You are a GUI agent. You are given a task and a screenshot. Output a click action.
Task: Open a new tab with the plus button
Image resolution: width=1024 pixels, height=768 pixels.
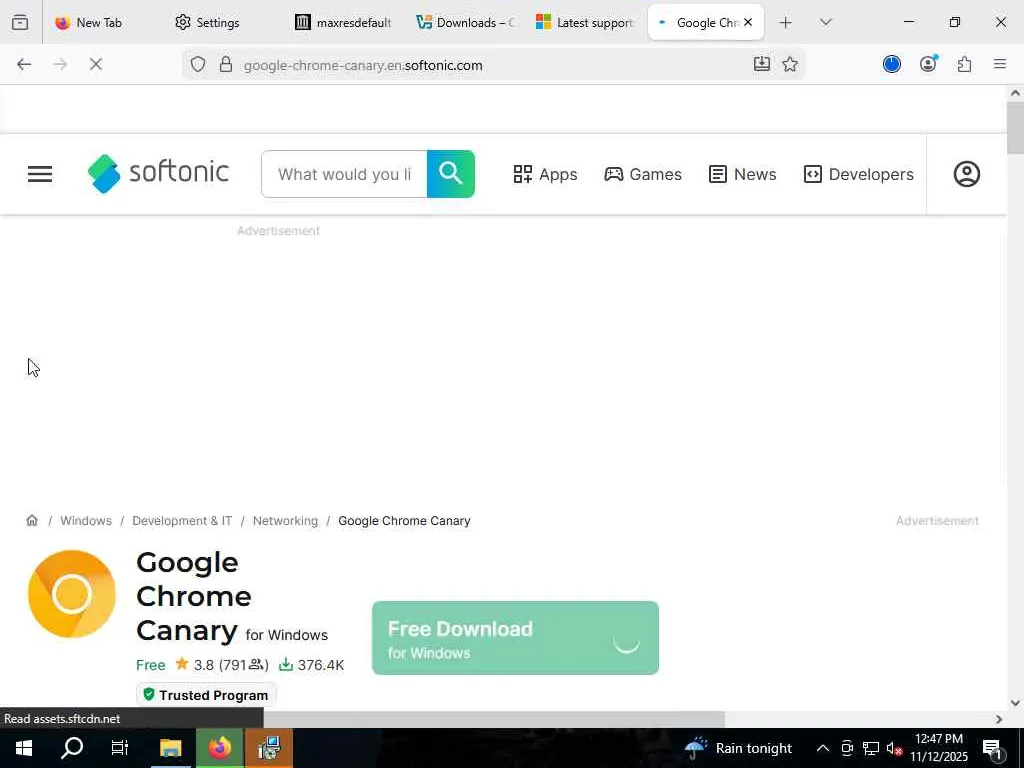click(785, 22)
